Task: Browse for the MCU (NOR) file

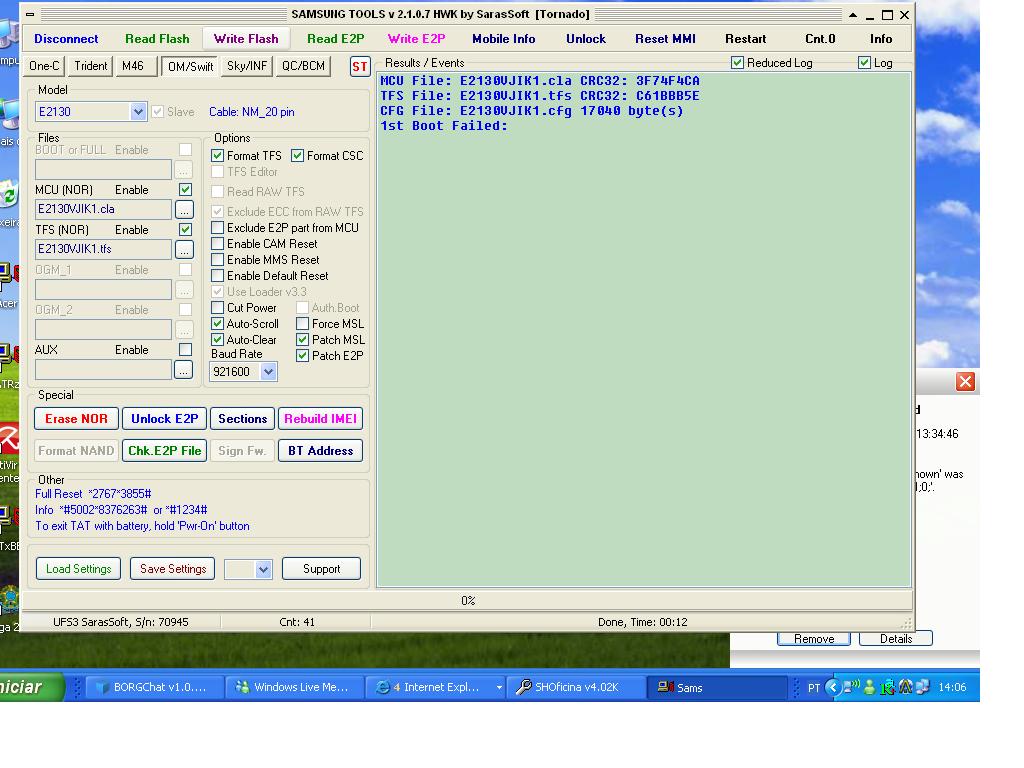Action: point(184,210)
